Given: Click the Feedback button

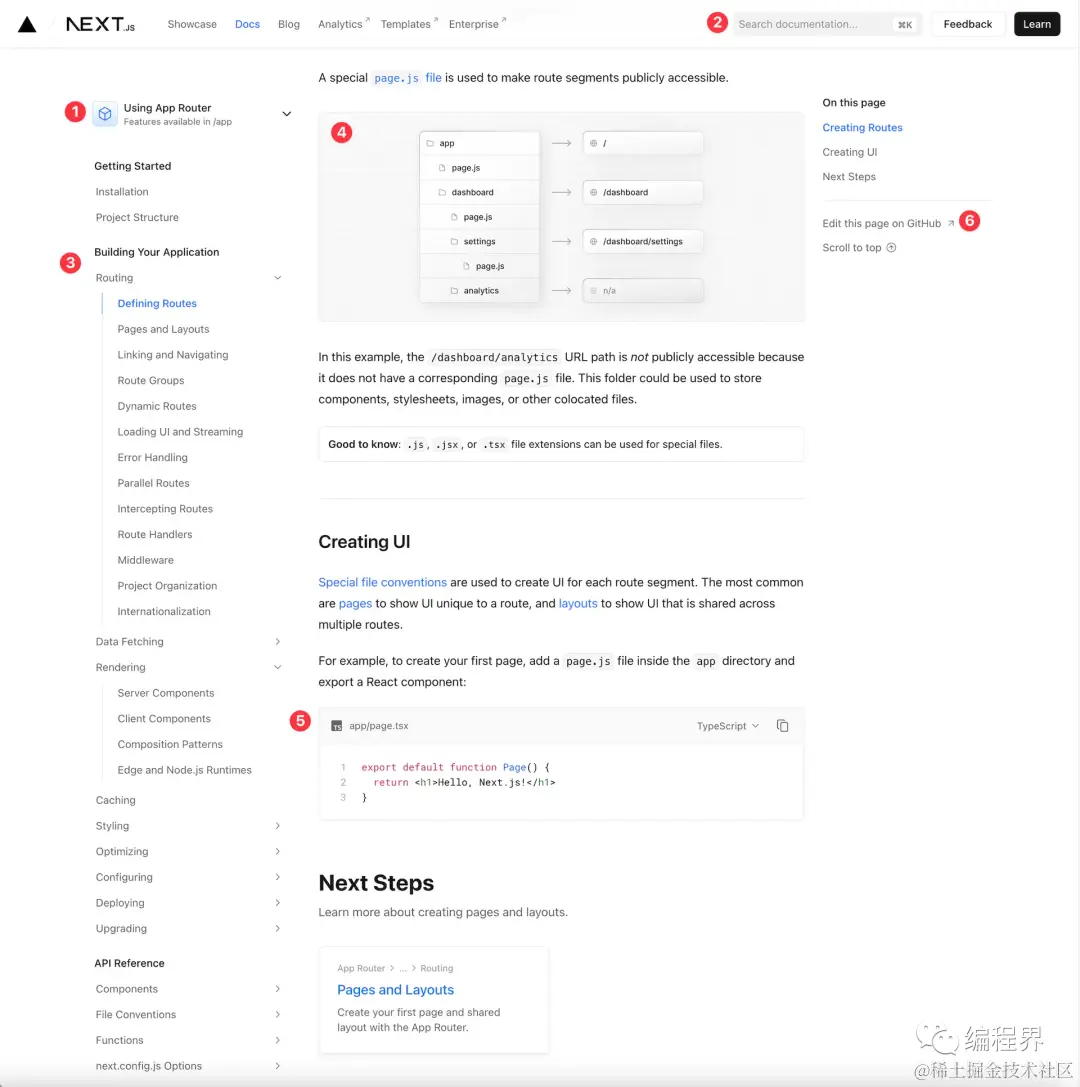Looking at the screenshot, I should [968, 24].
